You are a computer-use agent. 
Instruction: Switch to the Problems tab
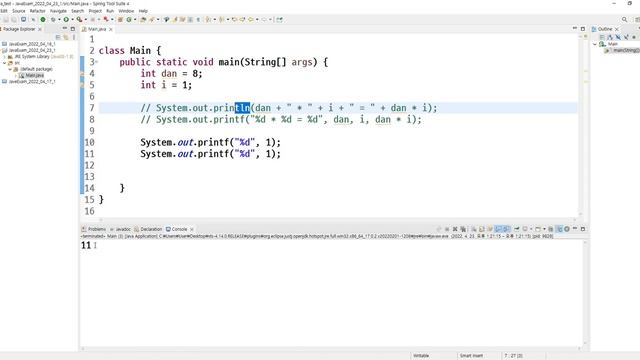pyautogui.click(x=94, y=229)
